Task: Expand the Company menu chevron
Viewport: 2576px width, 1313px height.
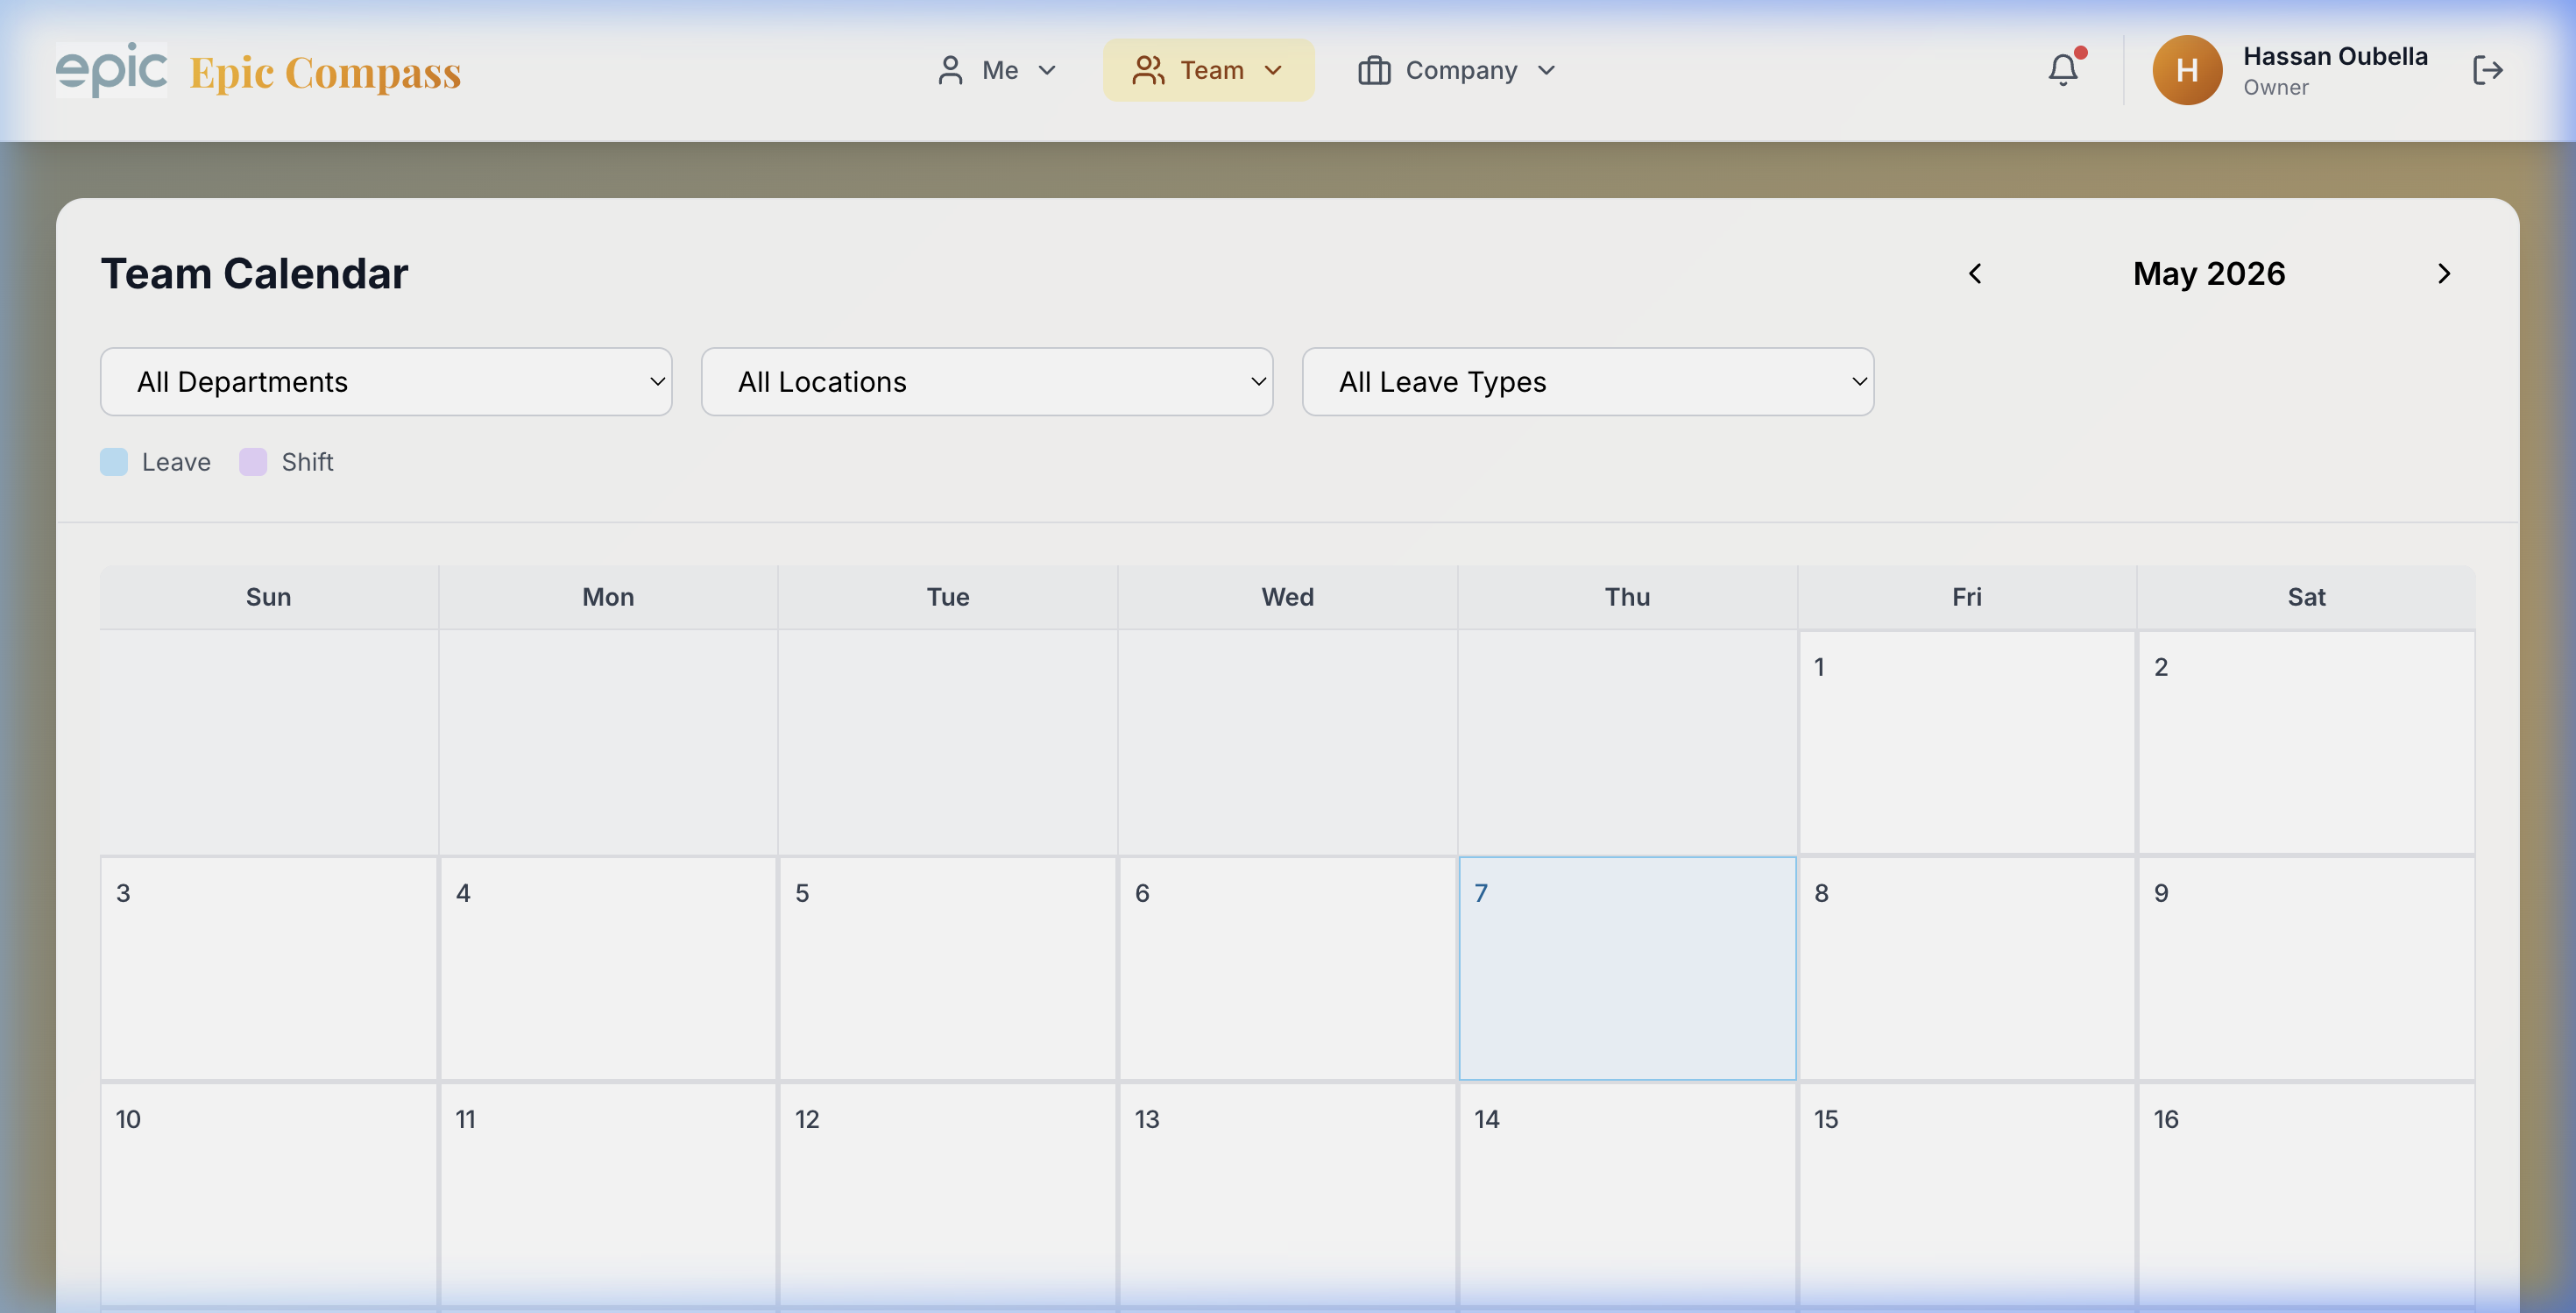Action: tap(1546, 70)
